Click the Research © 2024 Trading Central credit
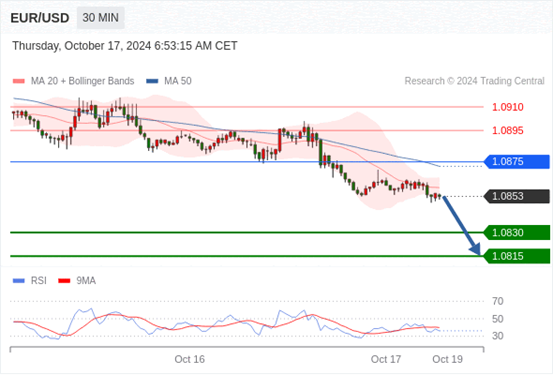The width and height of the screenshot is (553, 375). pos(474,81)
